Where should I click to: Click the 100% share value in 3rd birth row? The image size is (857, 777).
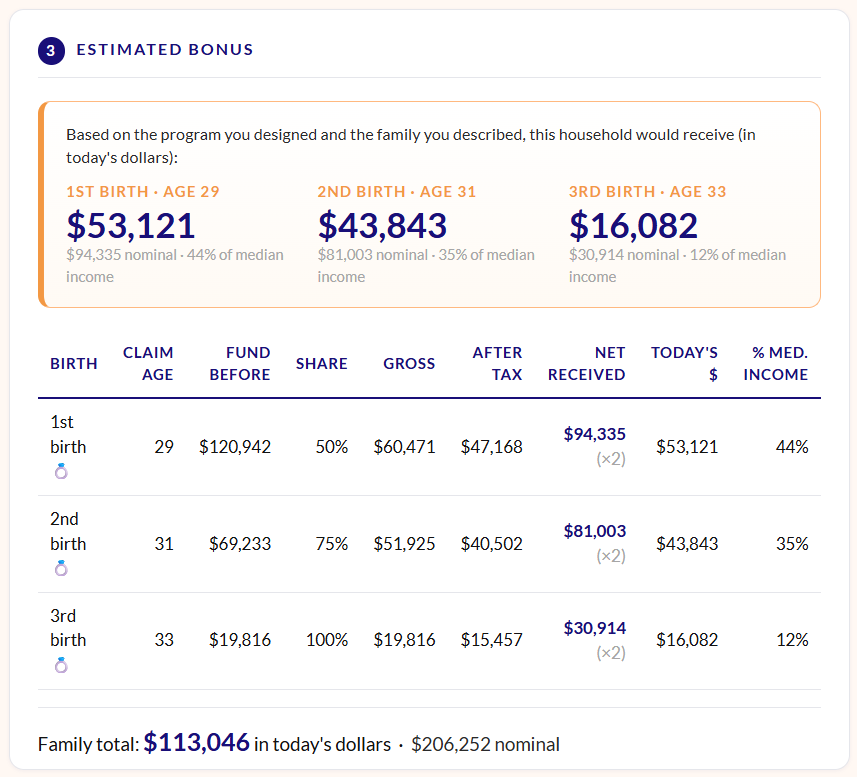pyautogui.click(x=327, y=640)
